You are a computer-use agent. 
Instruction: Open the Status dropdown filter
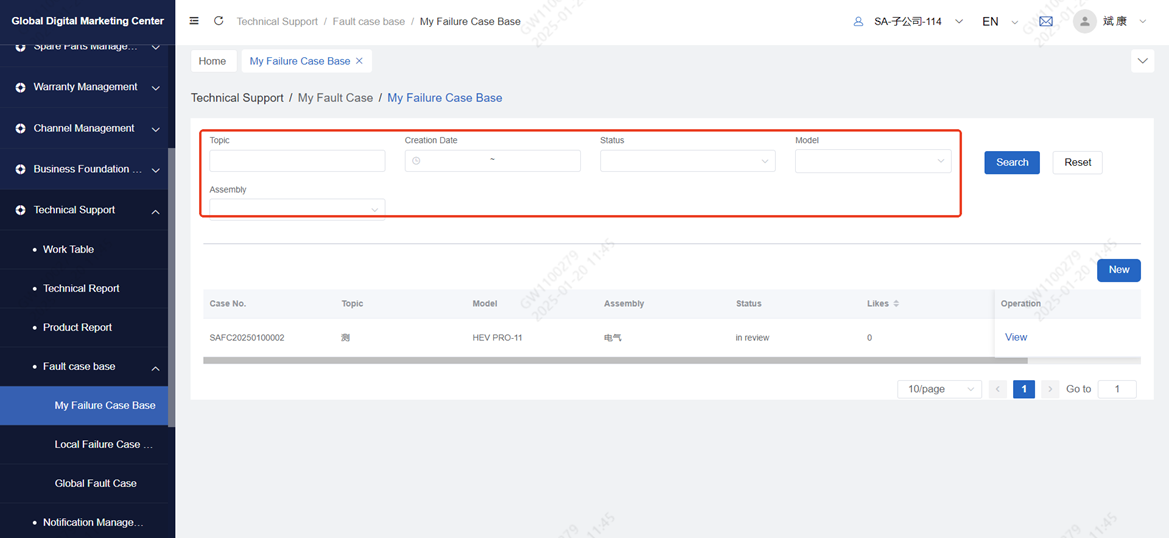[x=687, y=161]
